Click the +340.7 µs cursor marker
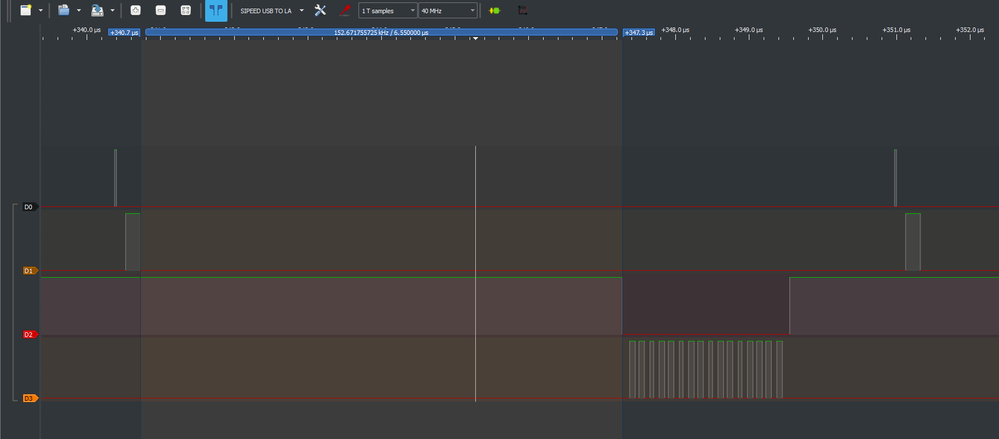999x439 pixels. pyautogui.click(x=124, y=32)
